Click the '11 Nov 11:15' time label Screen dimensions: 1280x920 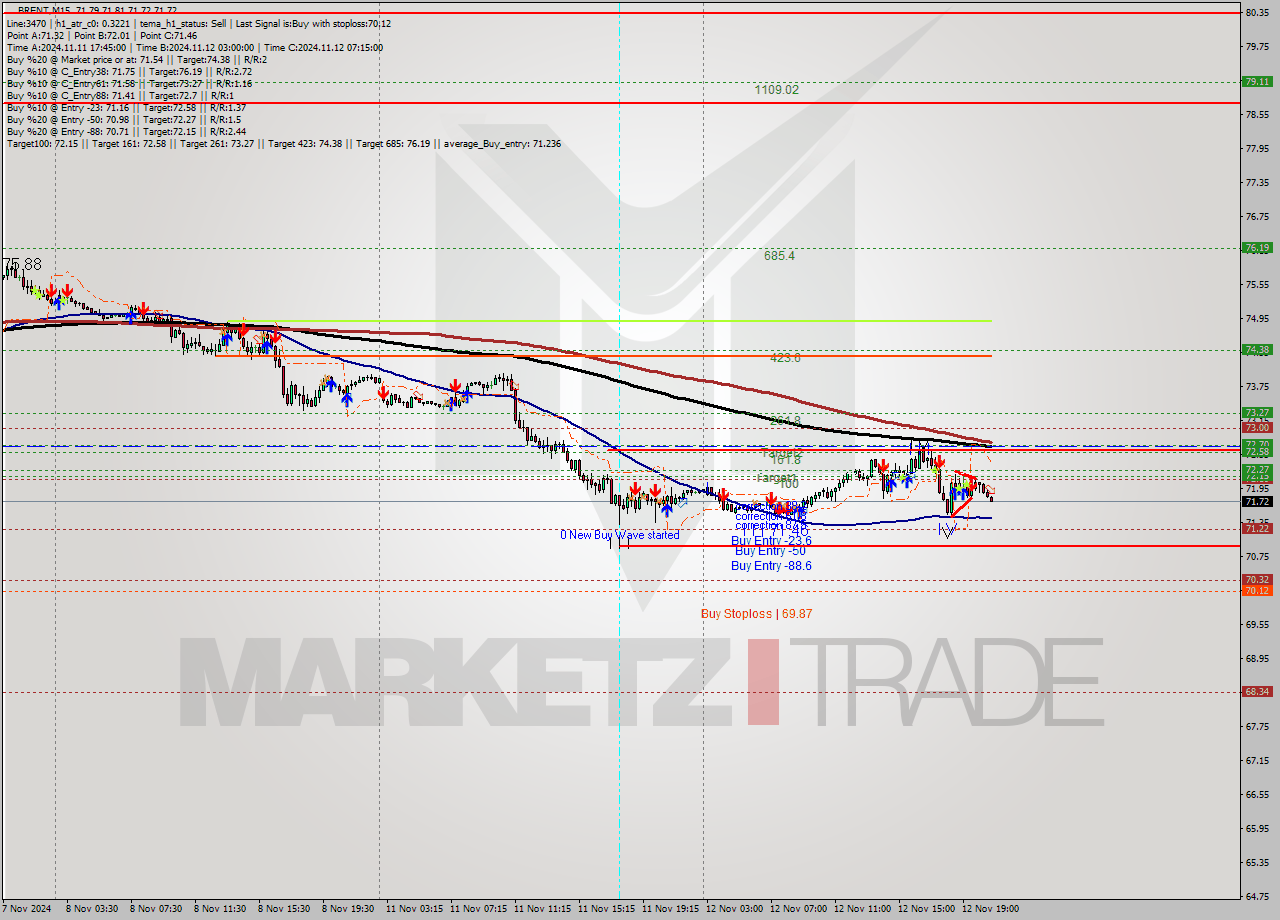[x=541, y=909]
